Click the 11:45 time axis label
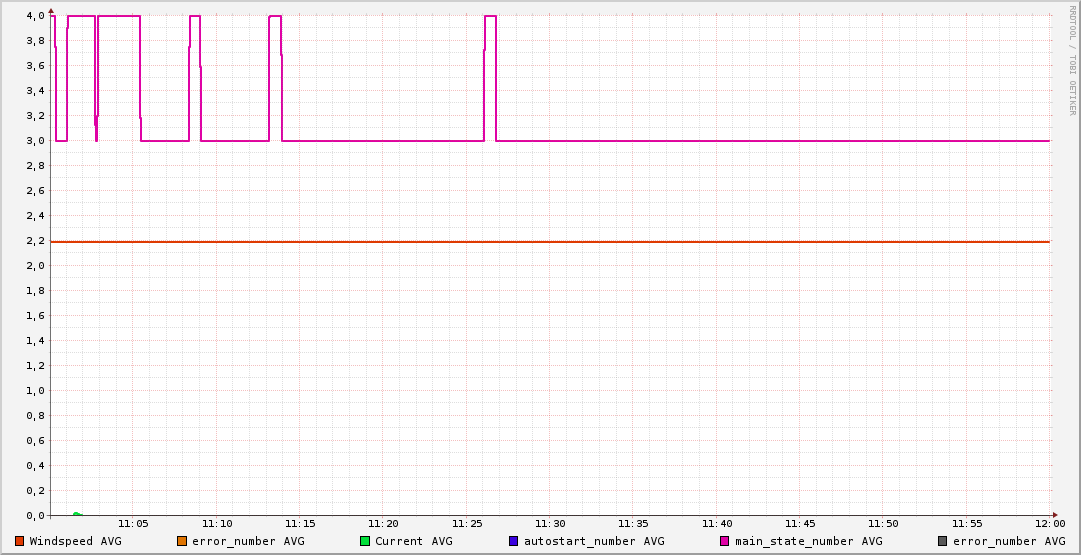Screen dimensions: 1081x555 tap(800, 523)
